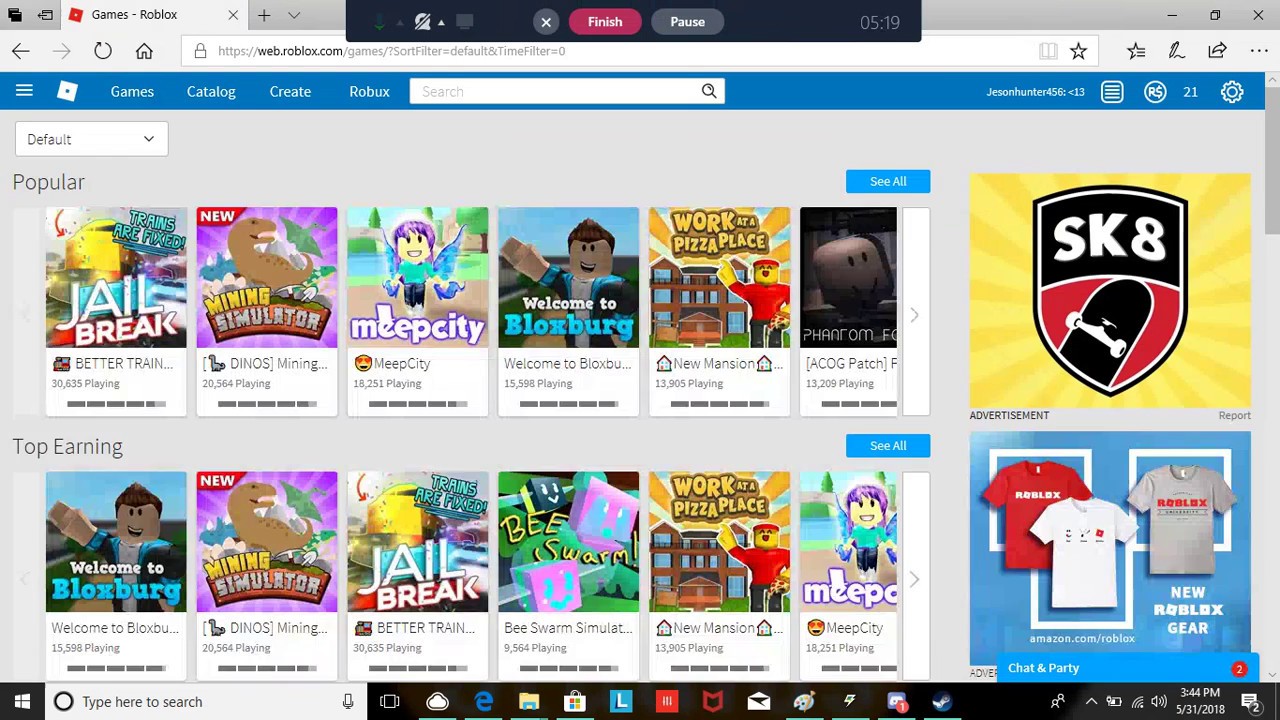The width and height of the screenshot is (1280, 720).
Task: Open the Roblox settings gear
Action: pyautogui.click(x=1232, y=92)
